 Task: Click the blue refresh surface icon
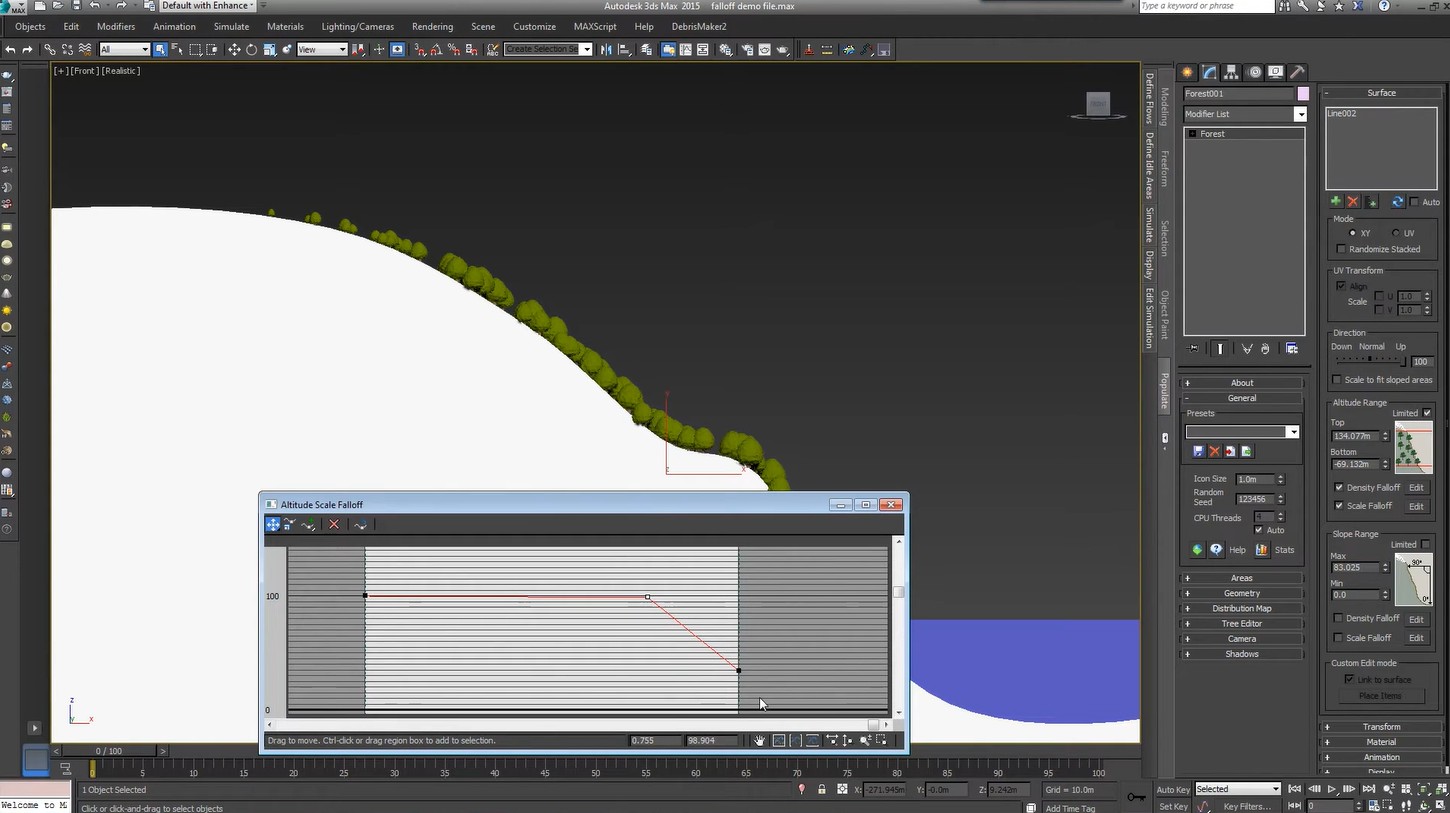(1397, 202)
